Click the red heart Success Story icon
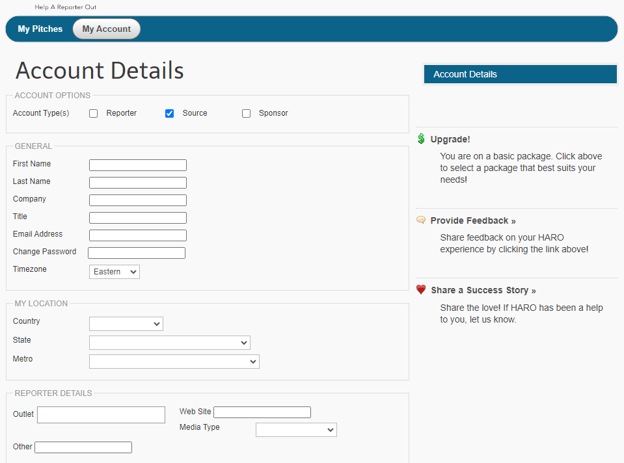This screenshot has width=624, height=463. pyautogui.click(x=421, y=289)
